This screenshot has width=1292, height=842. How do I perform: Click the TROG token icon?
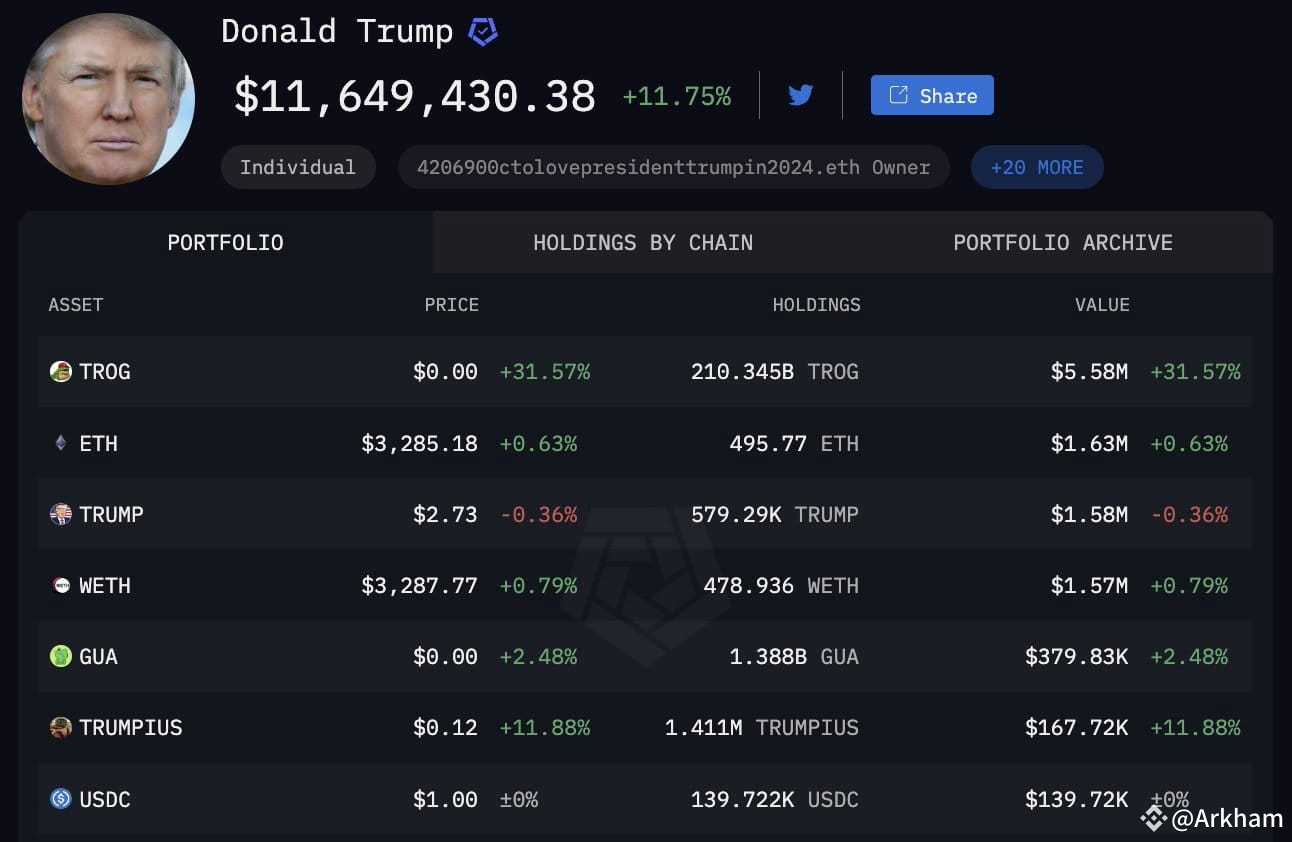point(61,372)
